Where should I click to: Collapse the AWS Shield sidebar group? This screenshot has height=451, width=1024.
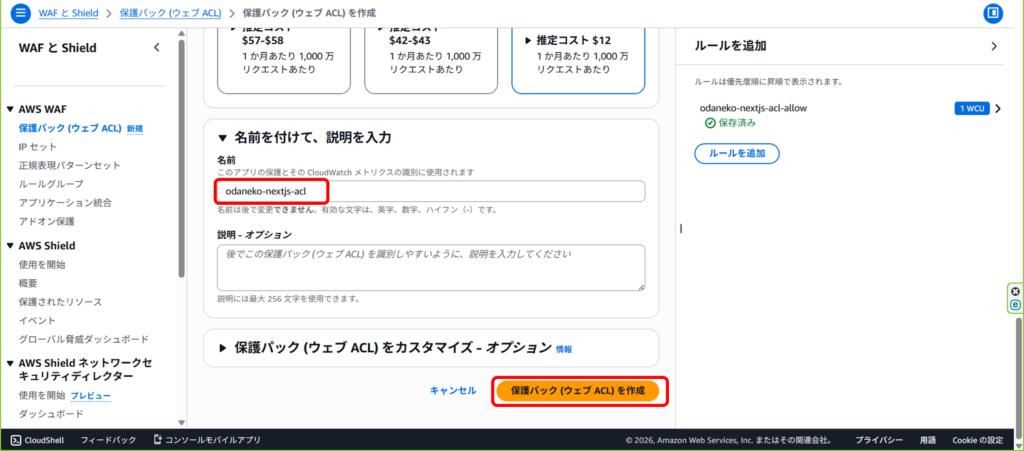point(10,245)
